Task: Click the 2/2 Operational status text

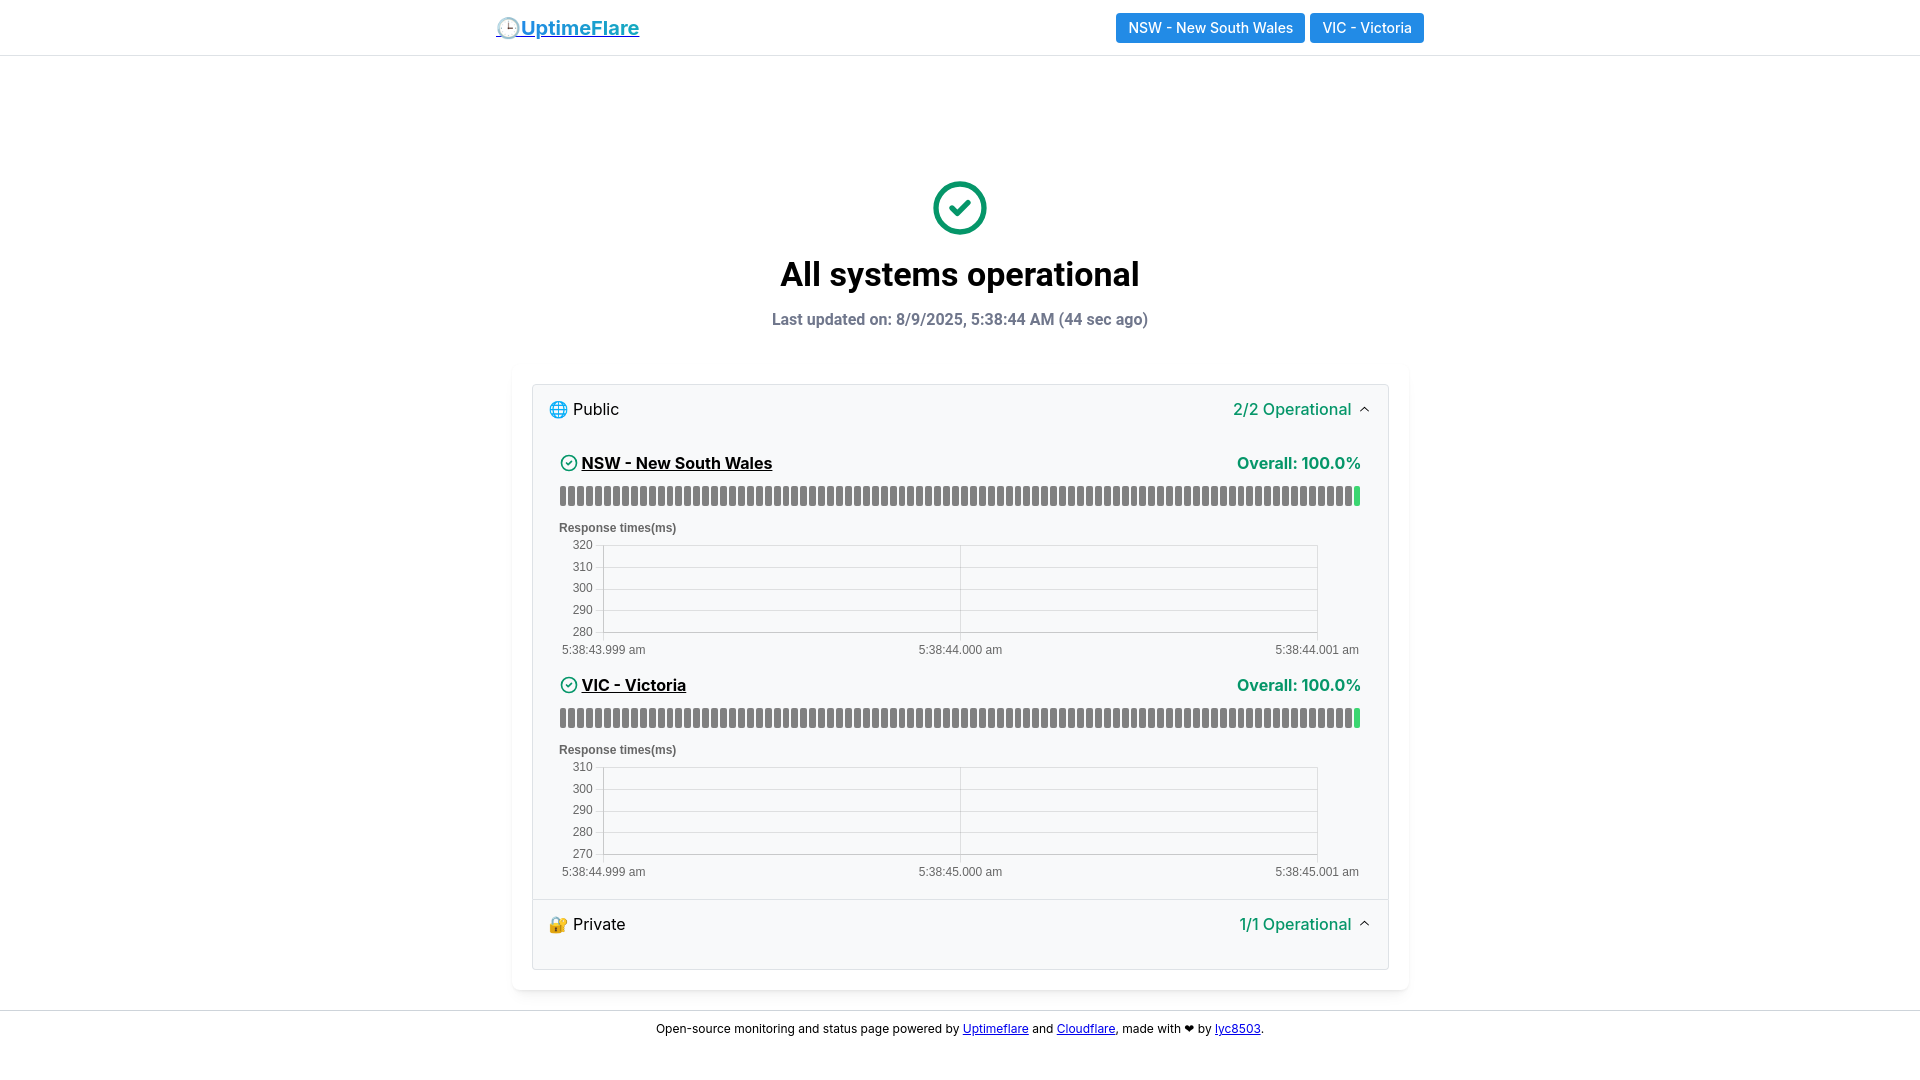Action: [1292, 409]
